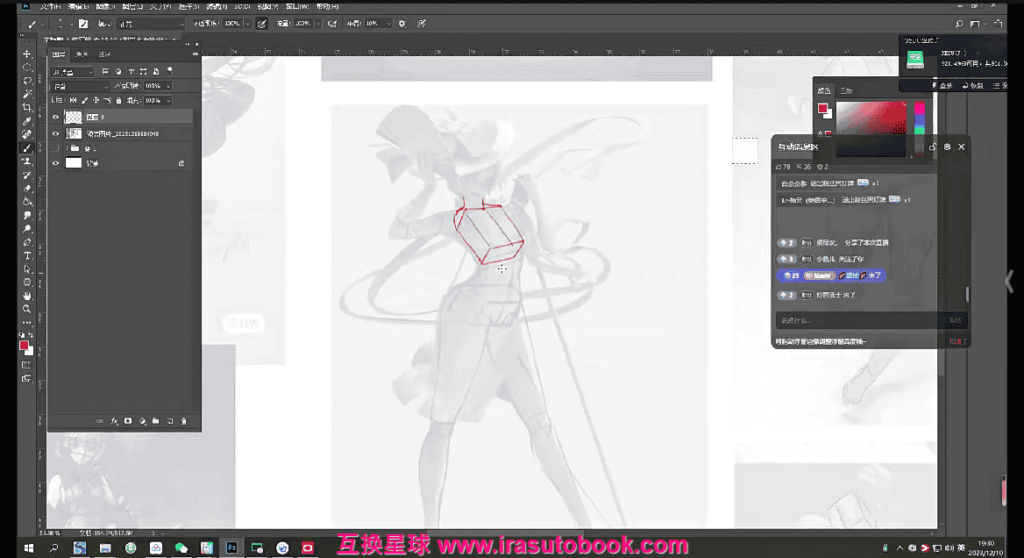Switch to Swatches tab in color panel

pos(846,90)
